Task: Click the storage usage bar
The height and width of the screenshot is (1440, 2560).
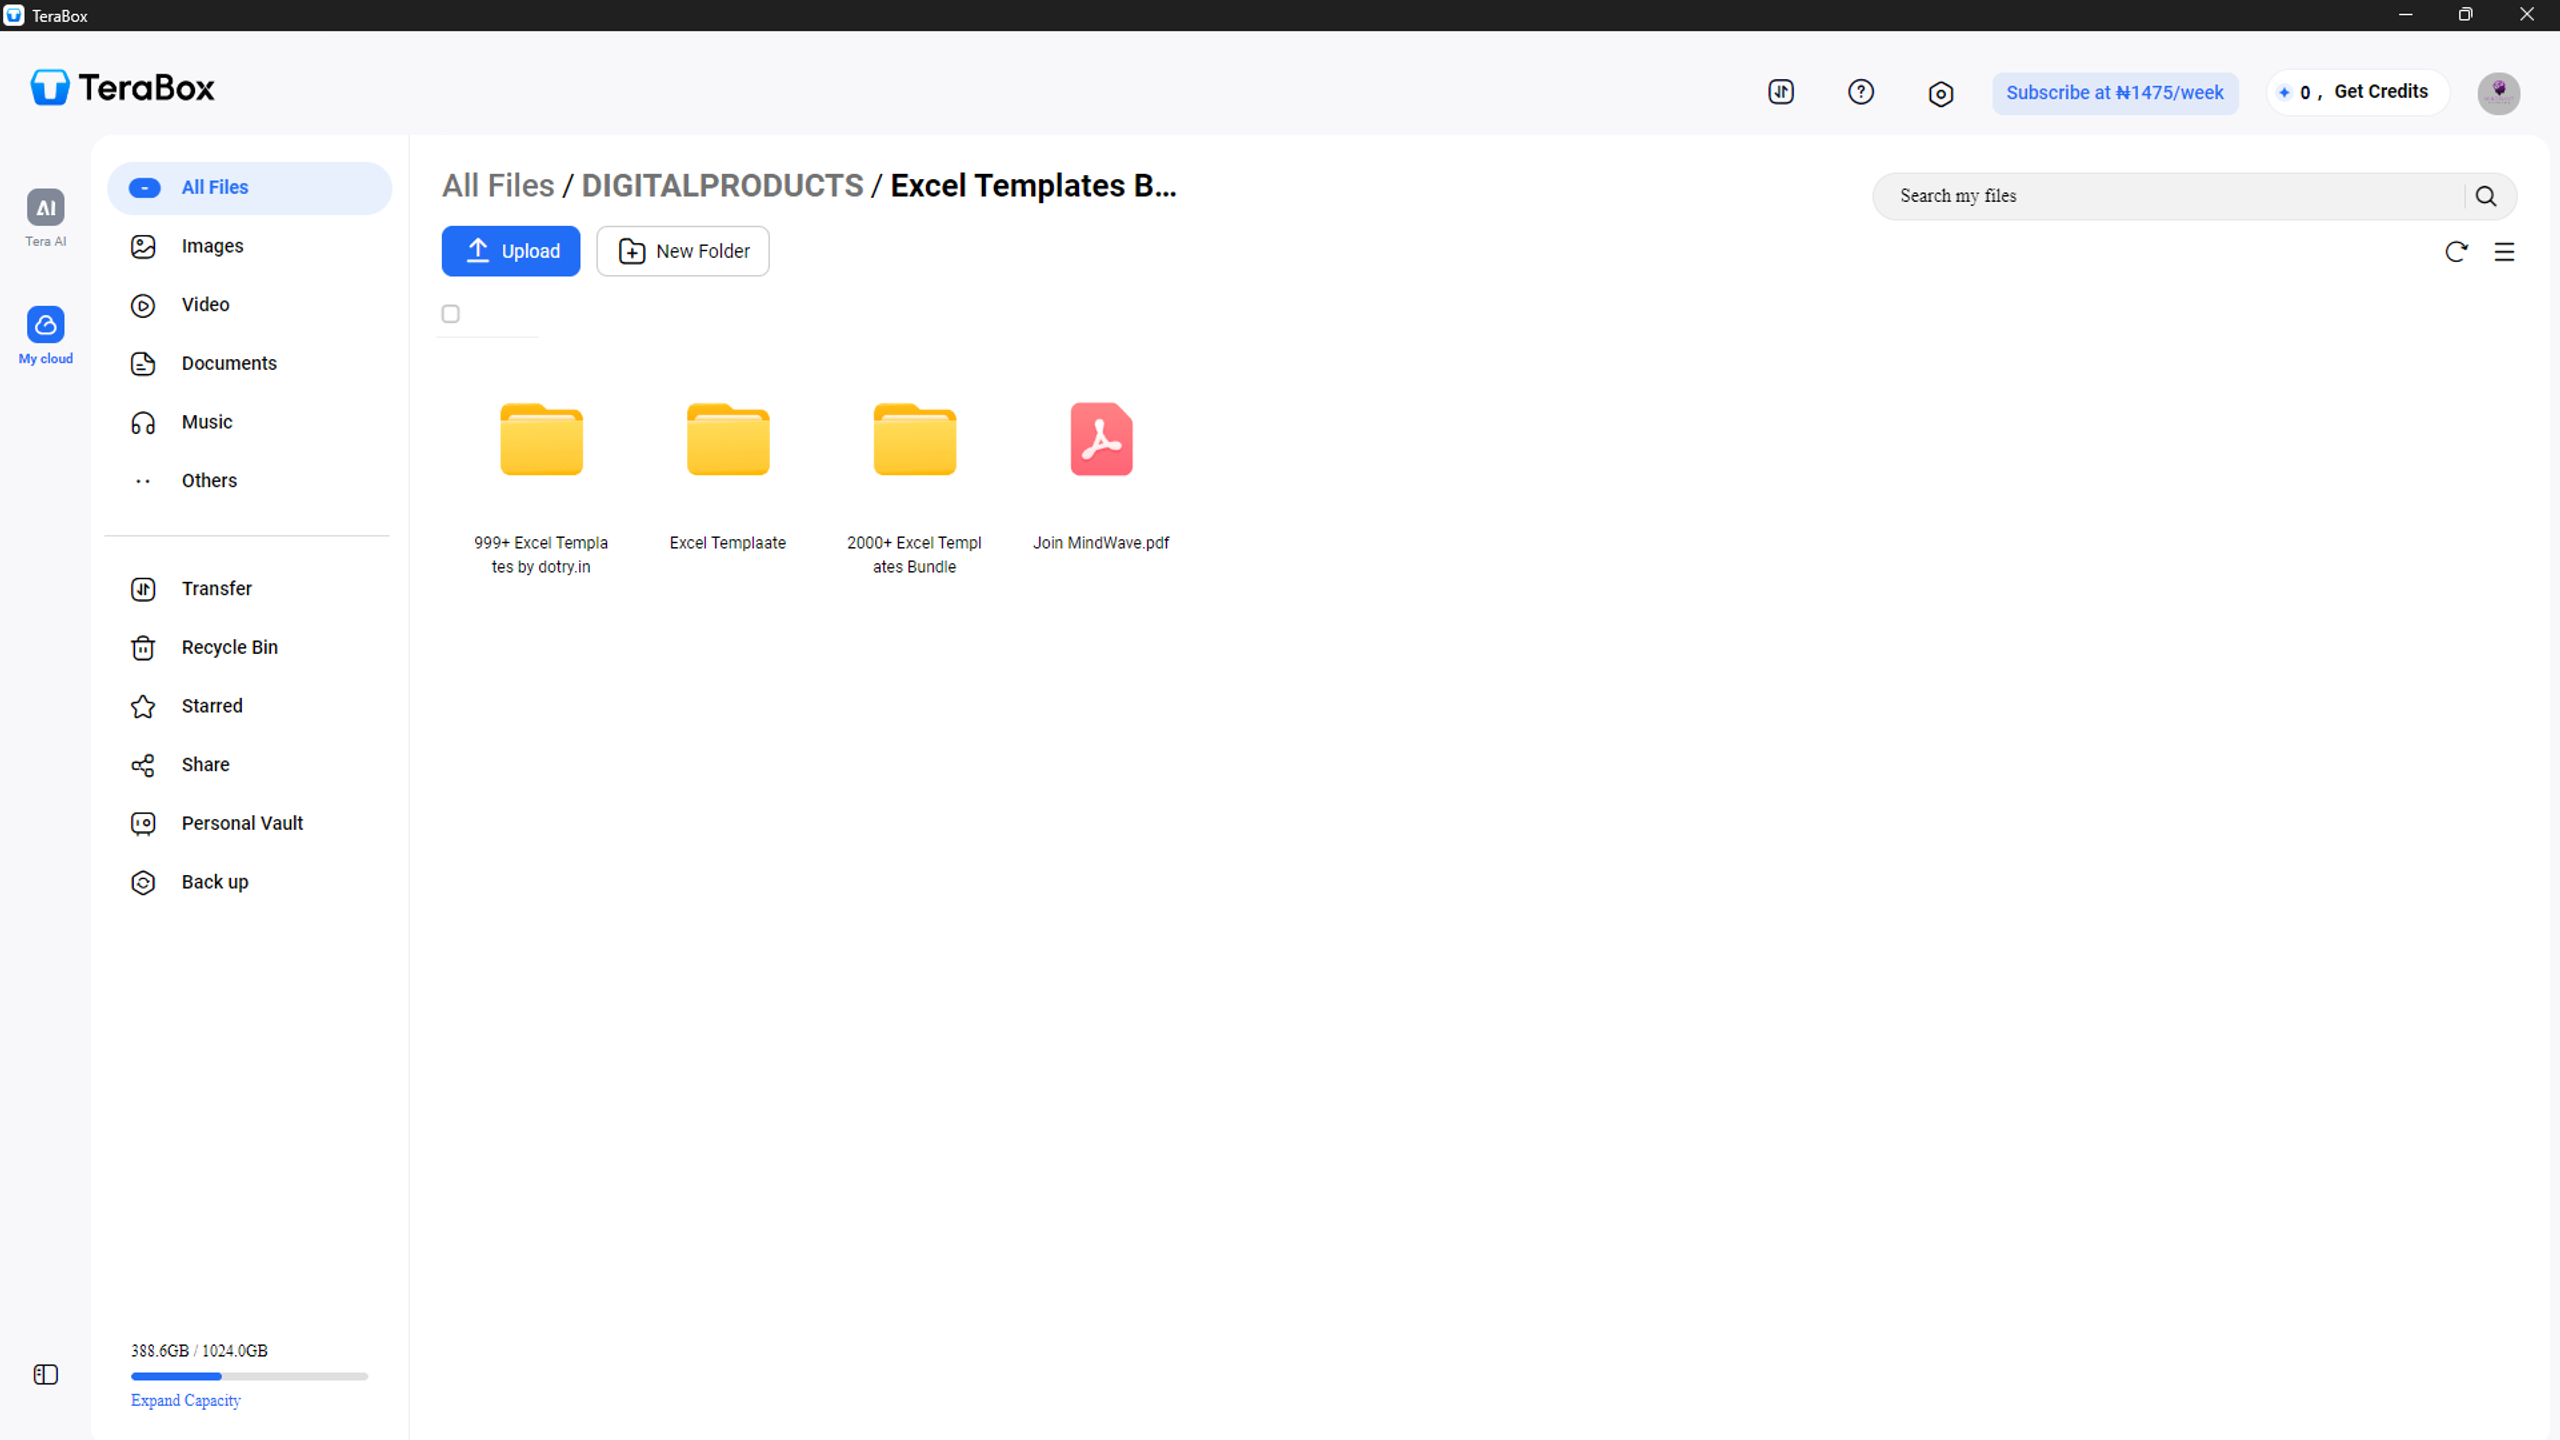Action: [x=249, y=1376]
